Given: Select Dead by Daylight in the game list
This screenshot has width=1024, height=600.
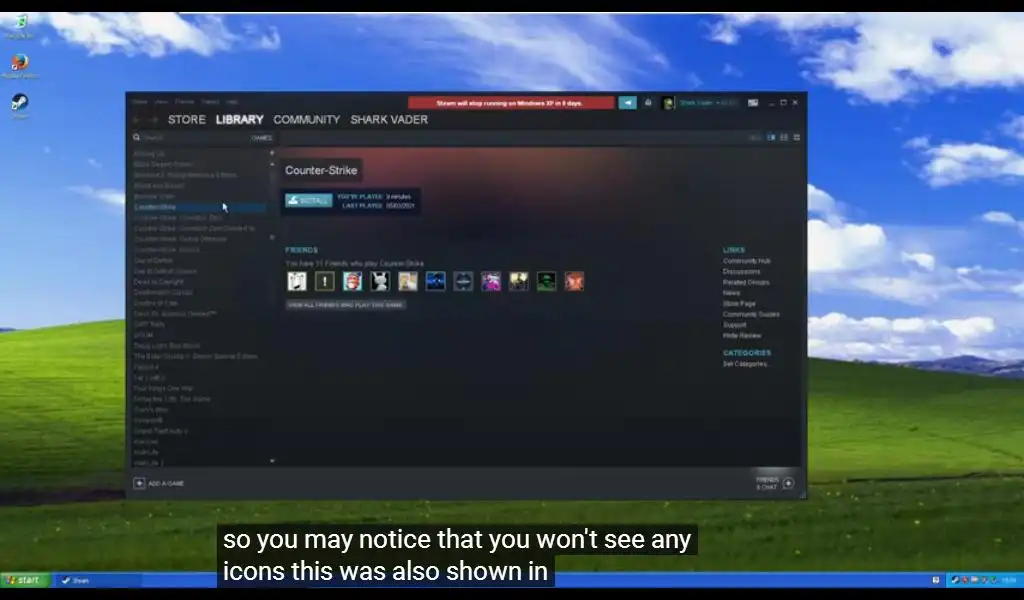Looking at the screenshot, I should click(159, 282).
